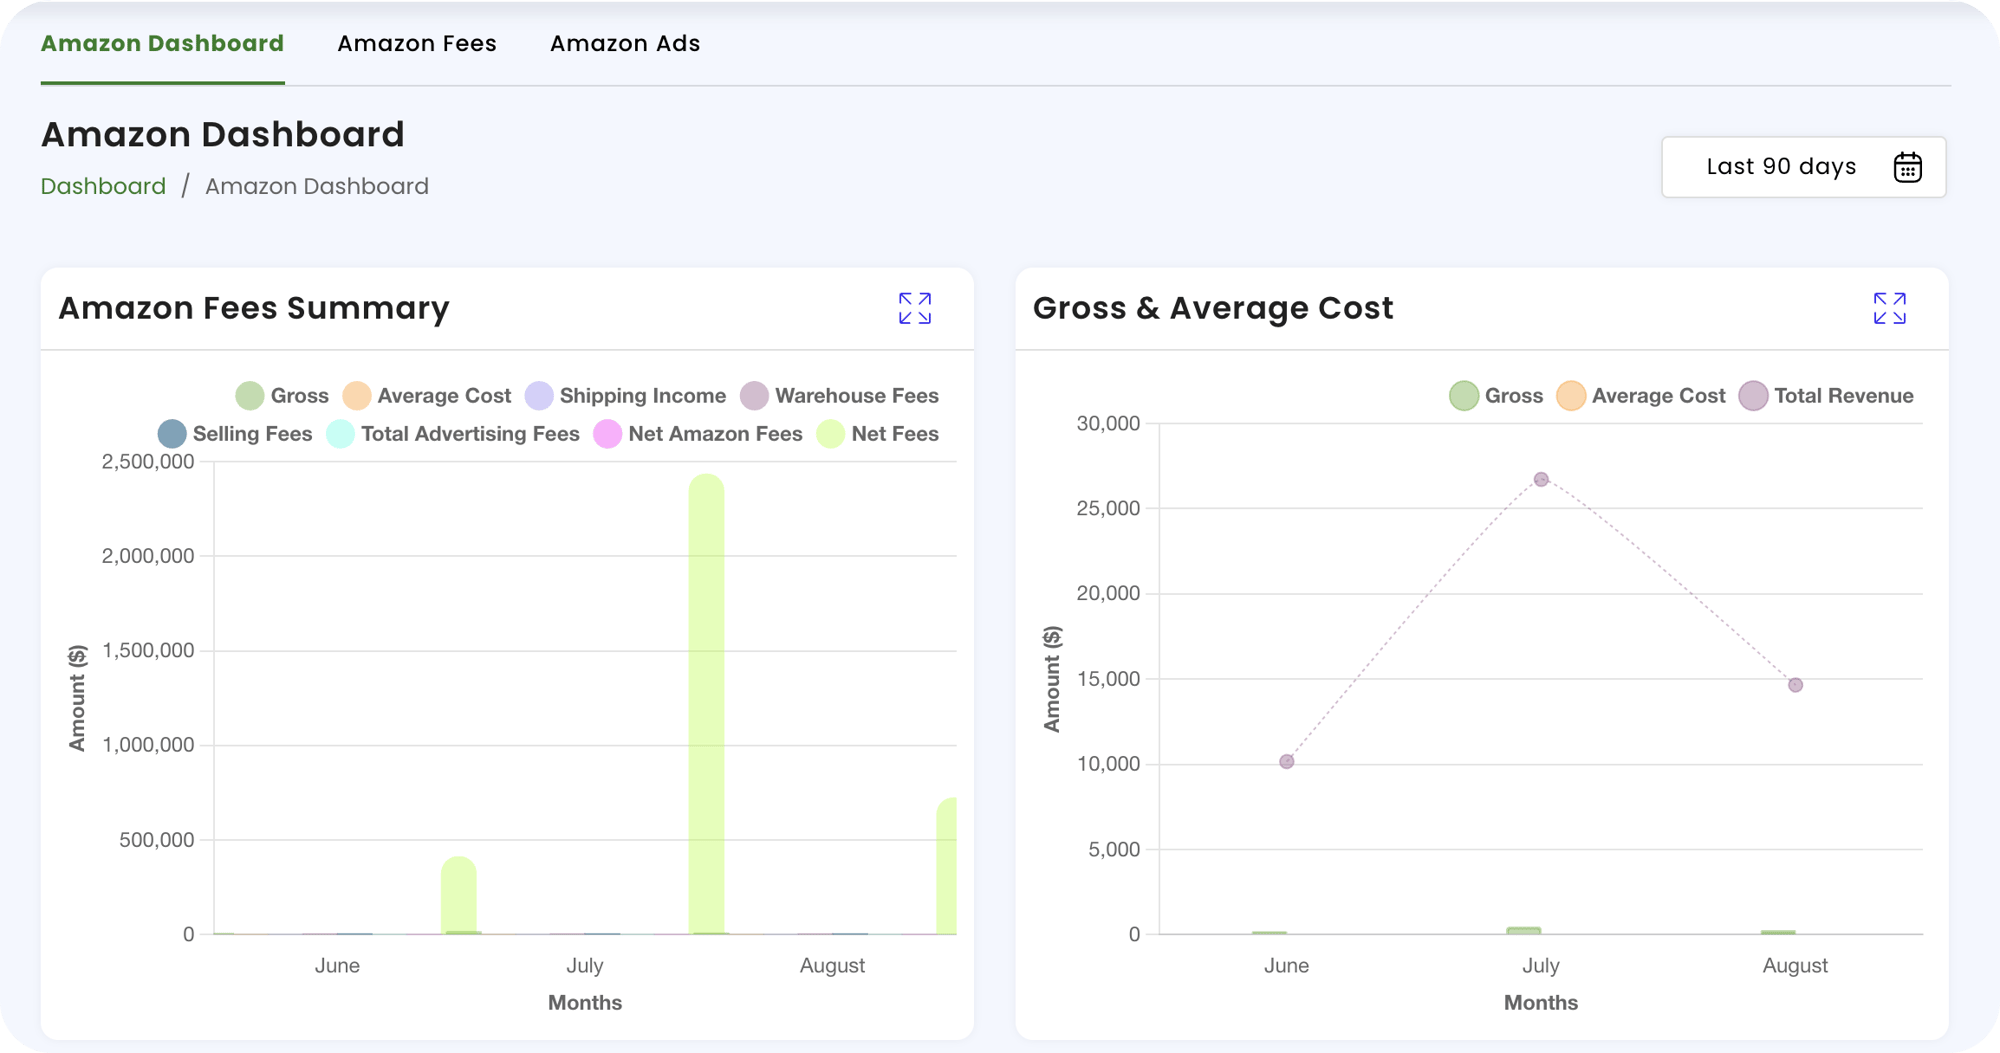
Task: Click the June Net Fees bar
Action: [459, 895]
